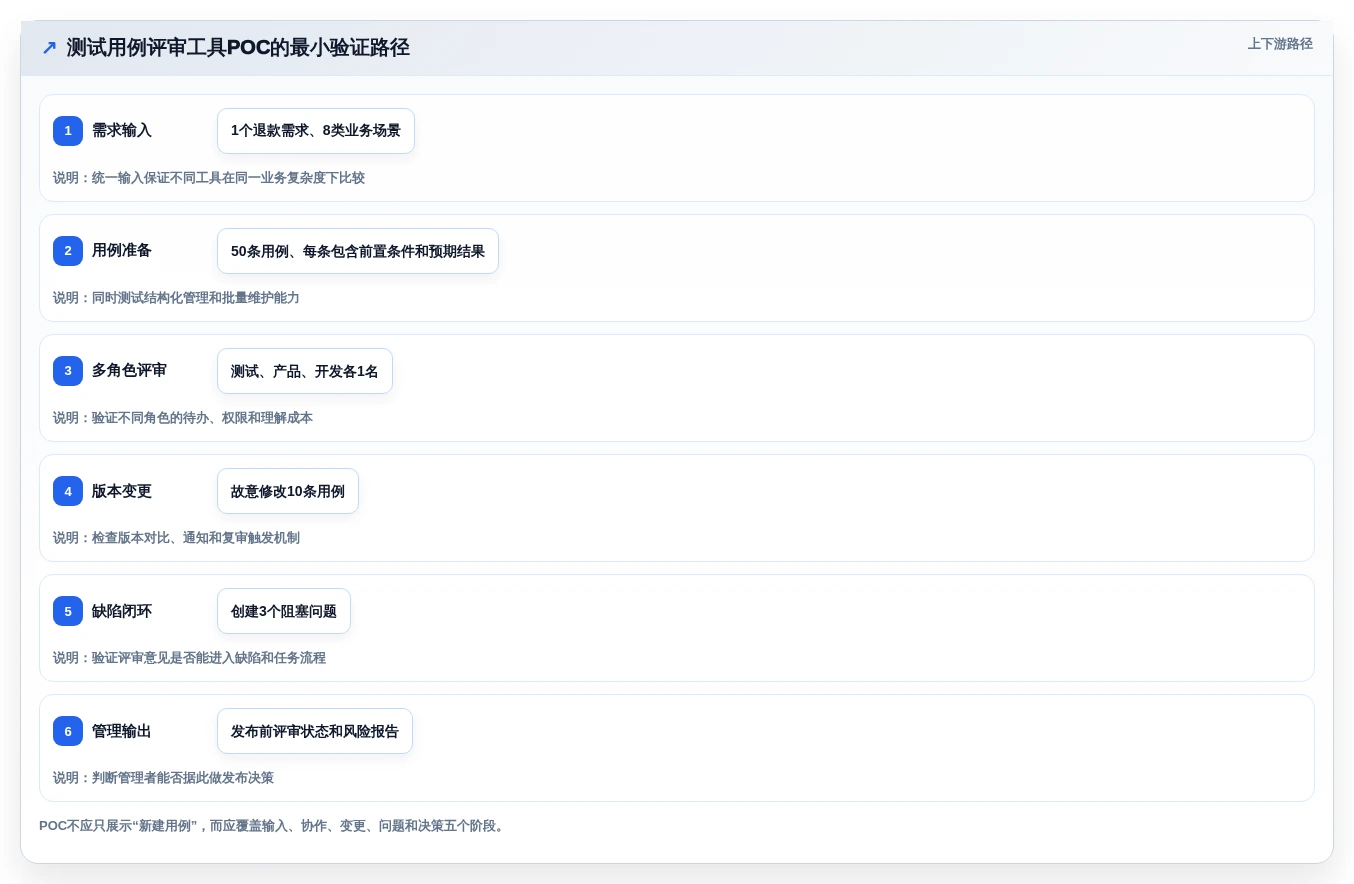Select the 管理输出 step label
The width and height of the screenshot is (1354, 884).
point(122,731)
